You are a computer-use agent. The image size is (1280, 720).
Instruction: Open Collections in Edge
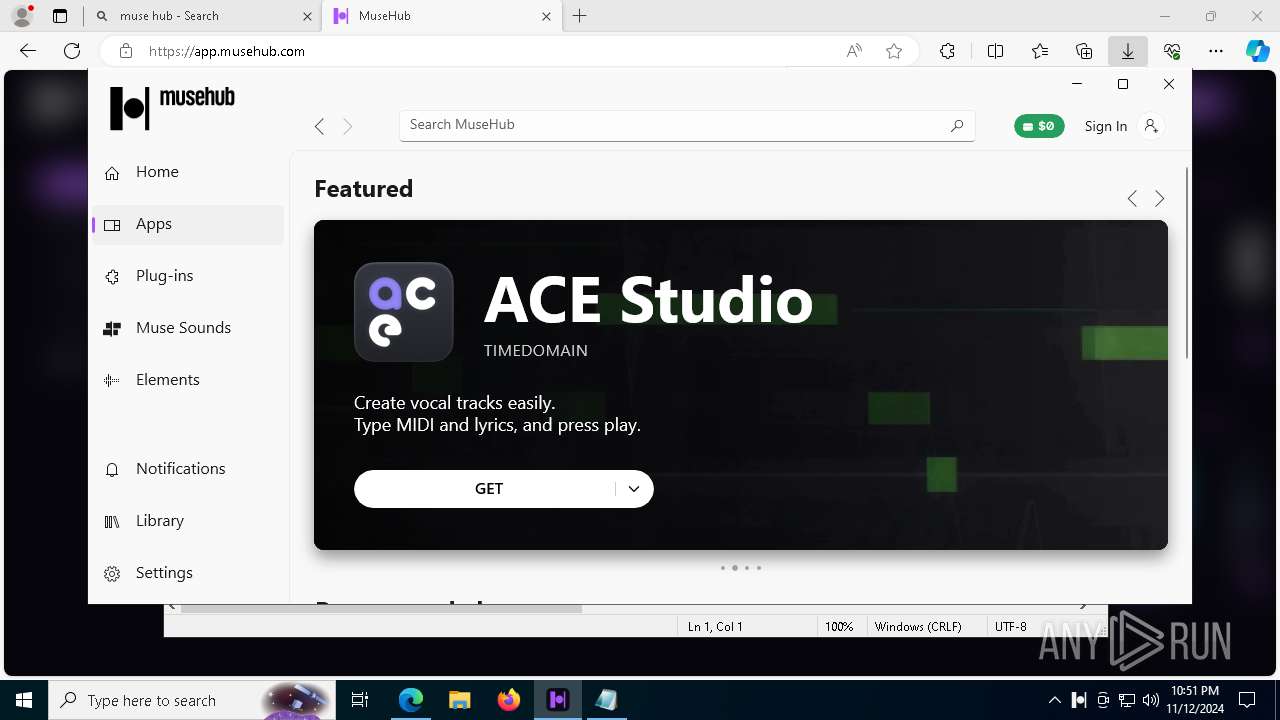click(1084, 51)
